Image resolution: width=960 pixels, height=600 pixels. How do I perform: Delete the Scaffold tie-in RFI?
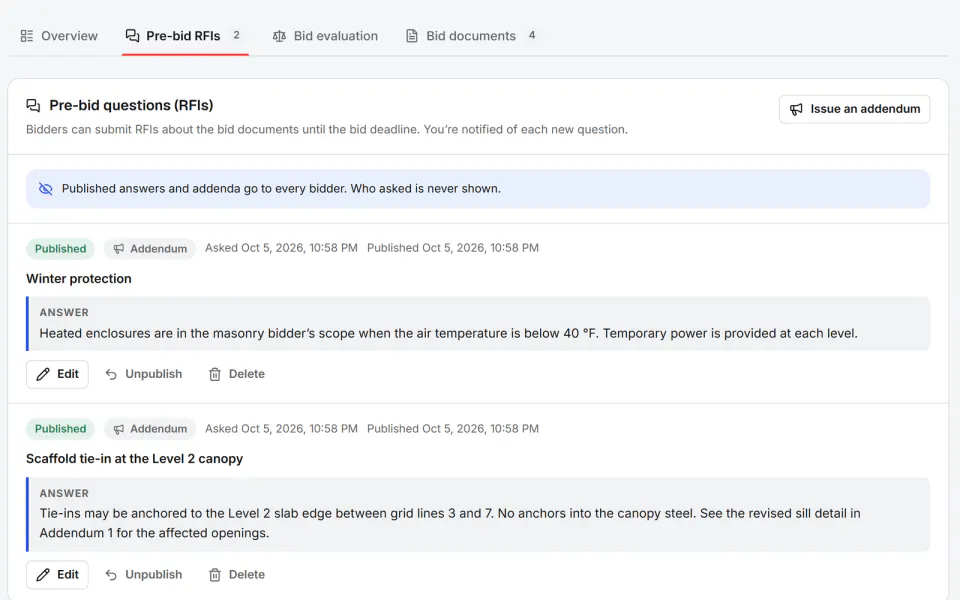tap(237, 575)
